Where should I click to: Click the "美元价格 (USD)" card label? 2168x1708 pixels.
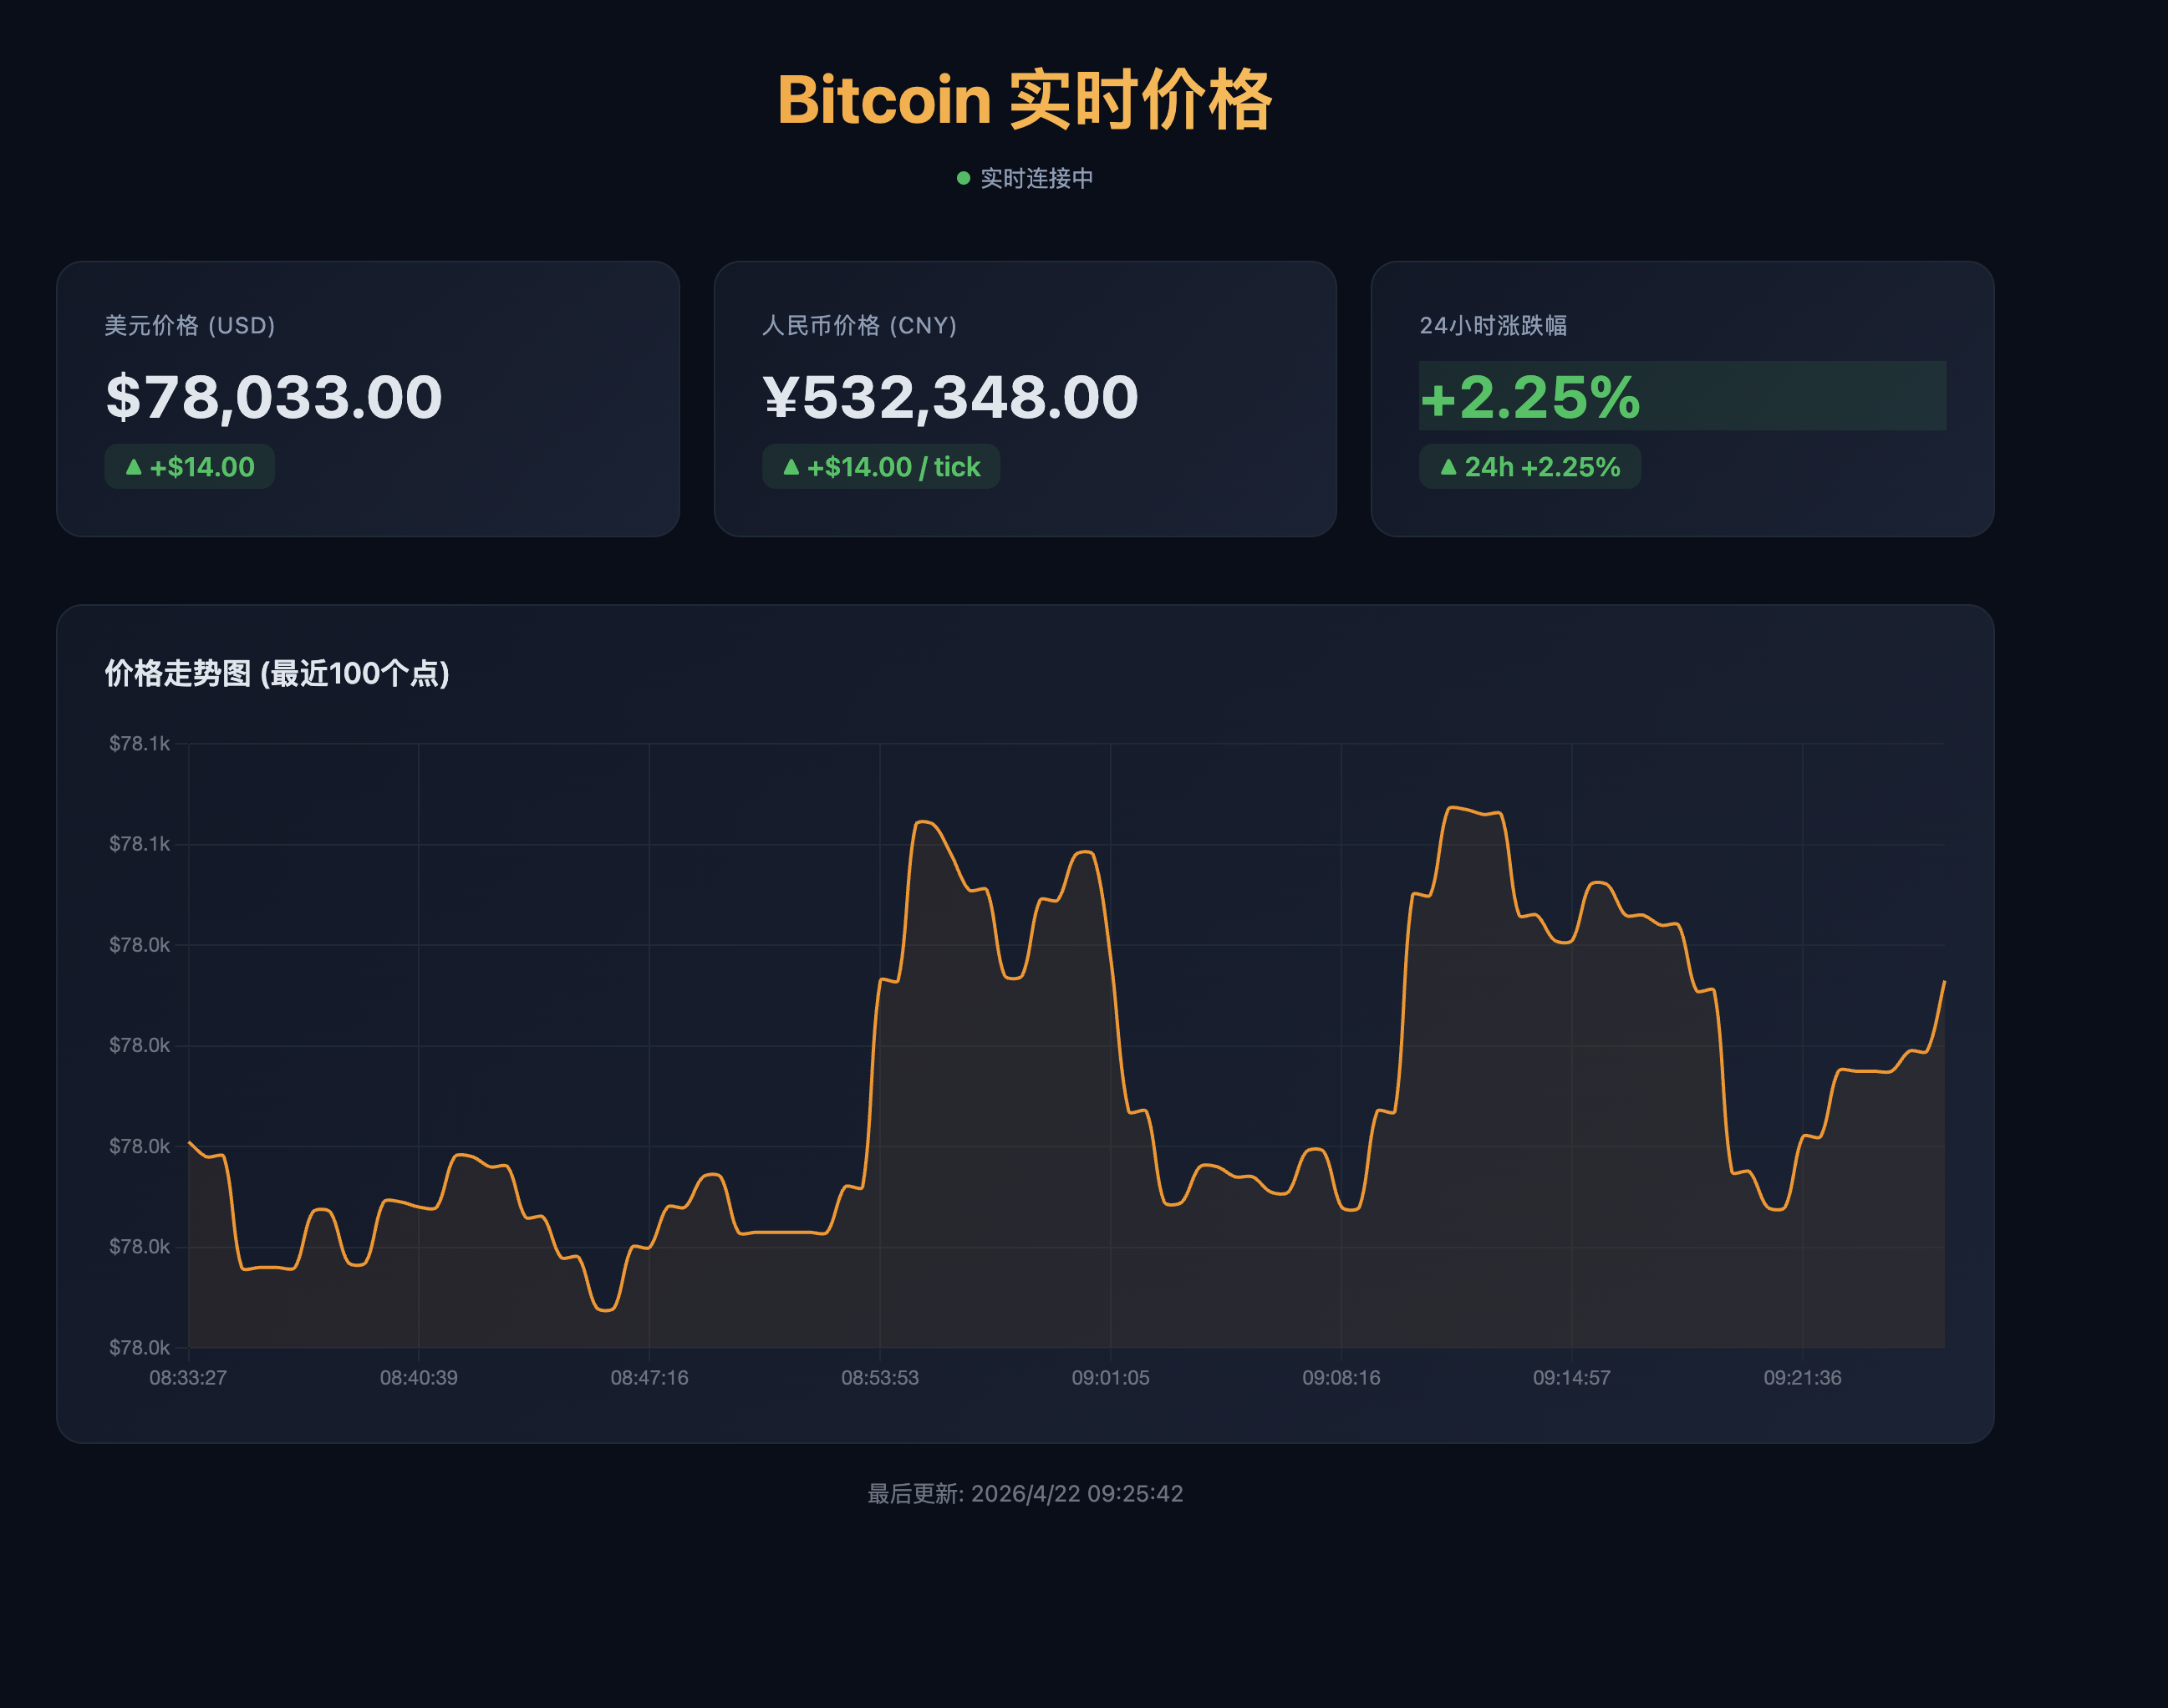(190, 325)
